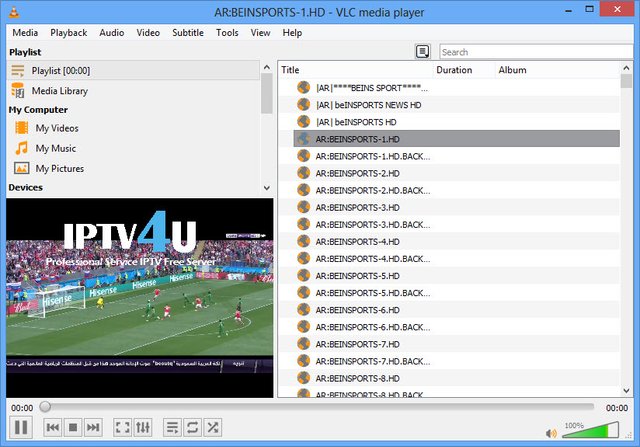
Task: Open the Video menu
Action: click(x=148, y=33)
